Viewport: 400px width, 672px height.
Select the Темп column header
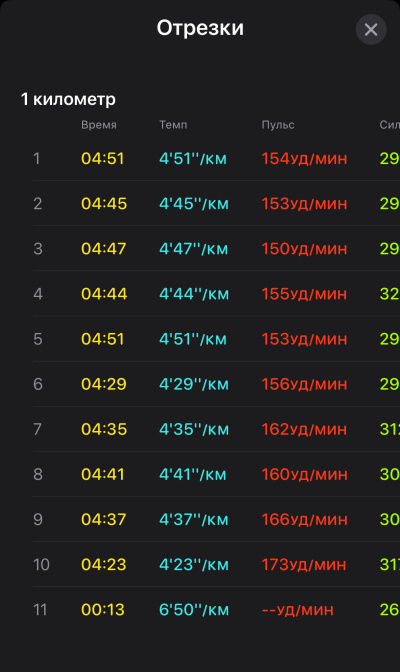tap(173, 125)
